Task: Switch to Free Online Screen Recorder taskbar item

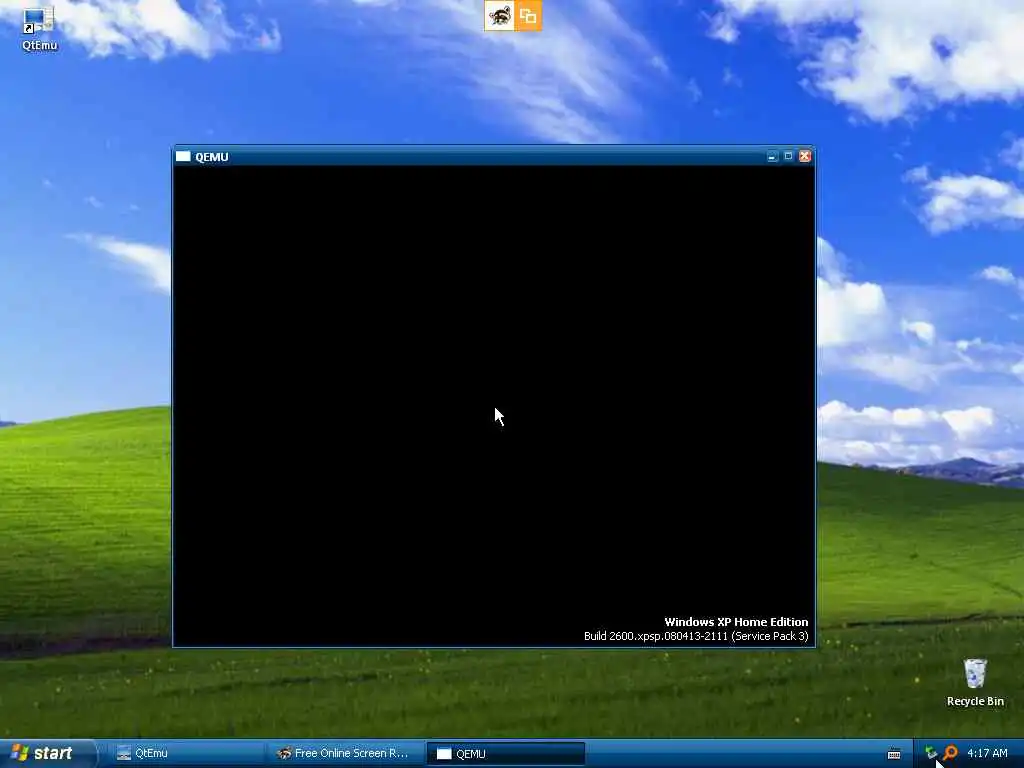Action: click(x=345, y=754)
